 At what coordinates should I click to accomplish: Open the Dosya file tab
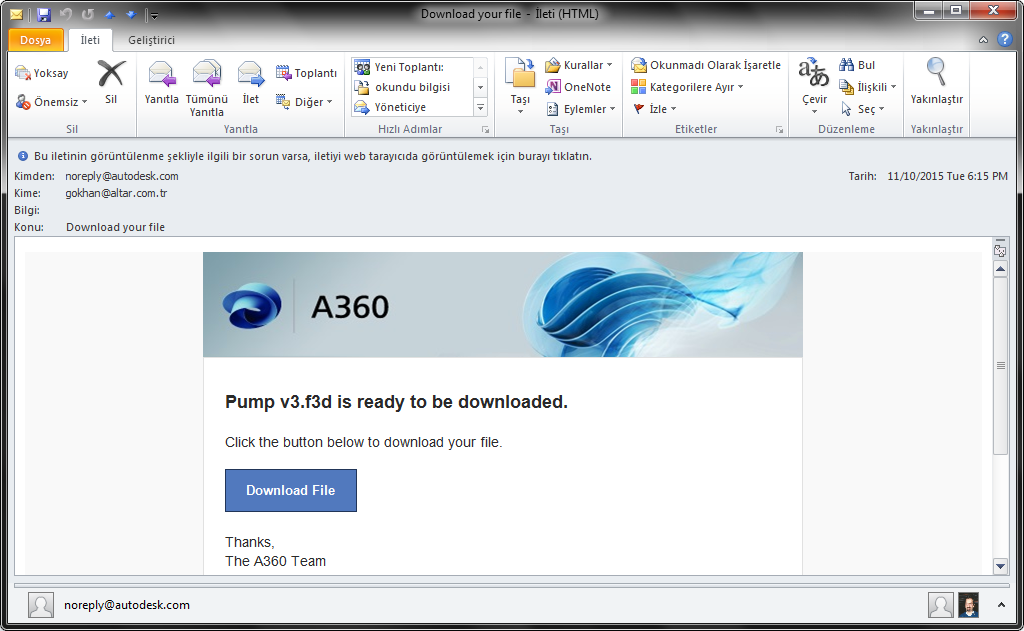(35, 40)
